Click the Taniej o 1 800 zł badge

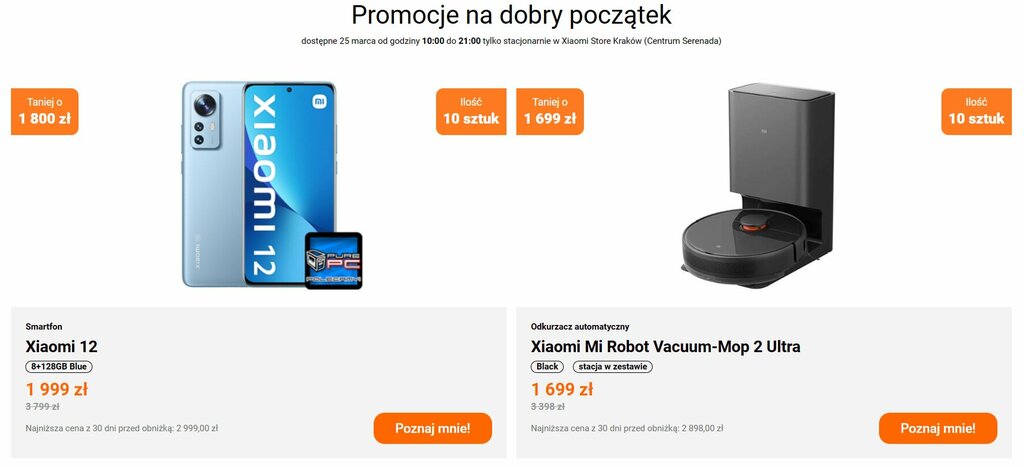(x=44, y=112)
